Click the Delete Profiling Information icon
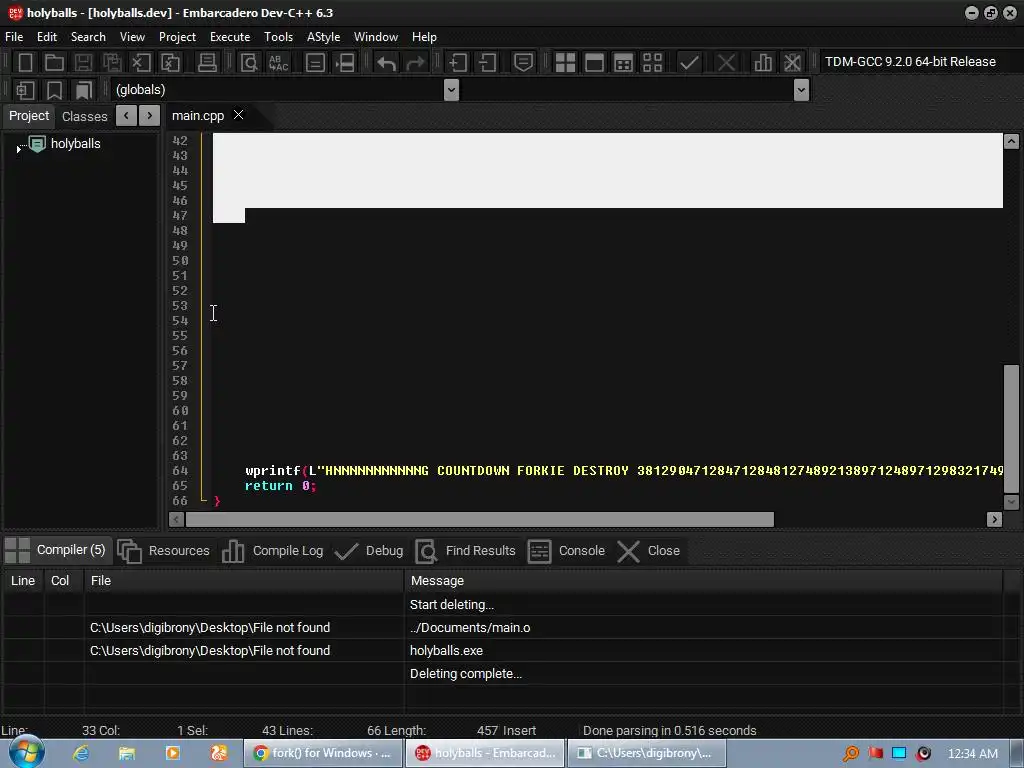This screenshot has height=768, width=1024. coord(792,63)
